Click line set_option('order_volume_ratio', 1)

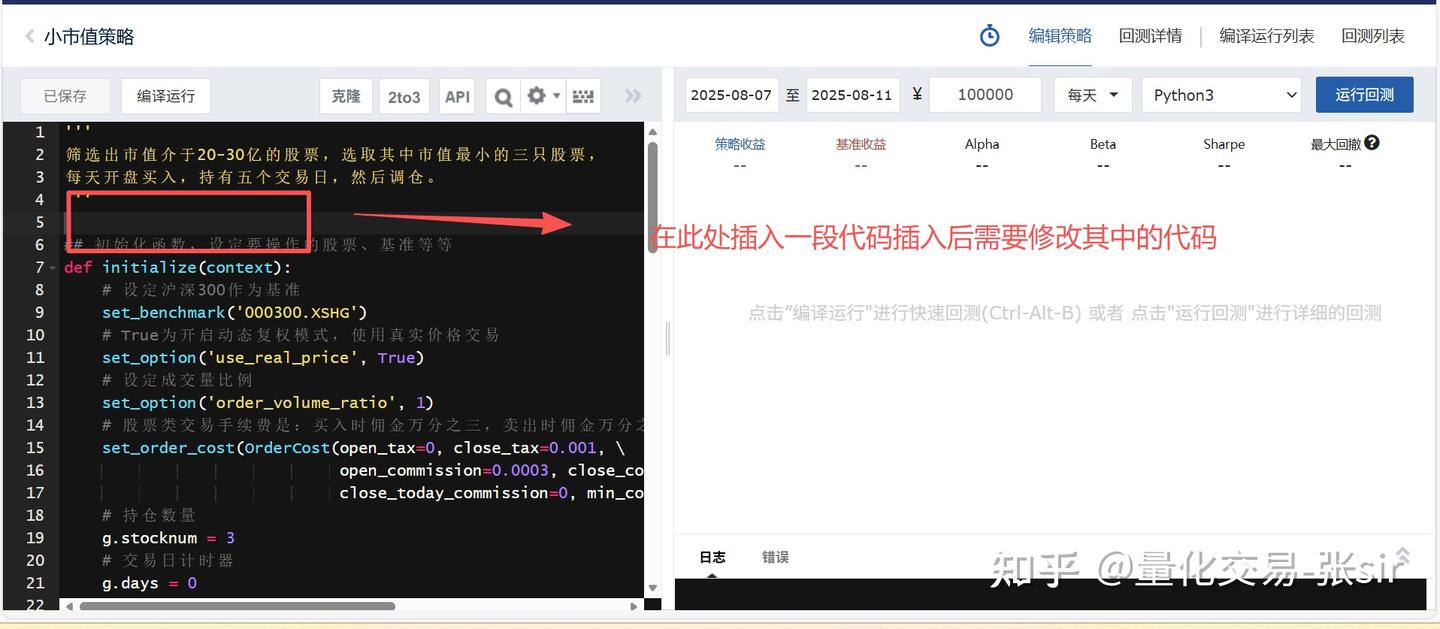[268, 402]
